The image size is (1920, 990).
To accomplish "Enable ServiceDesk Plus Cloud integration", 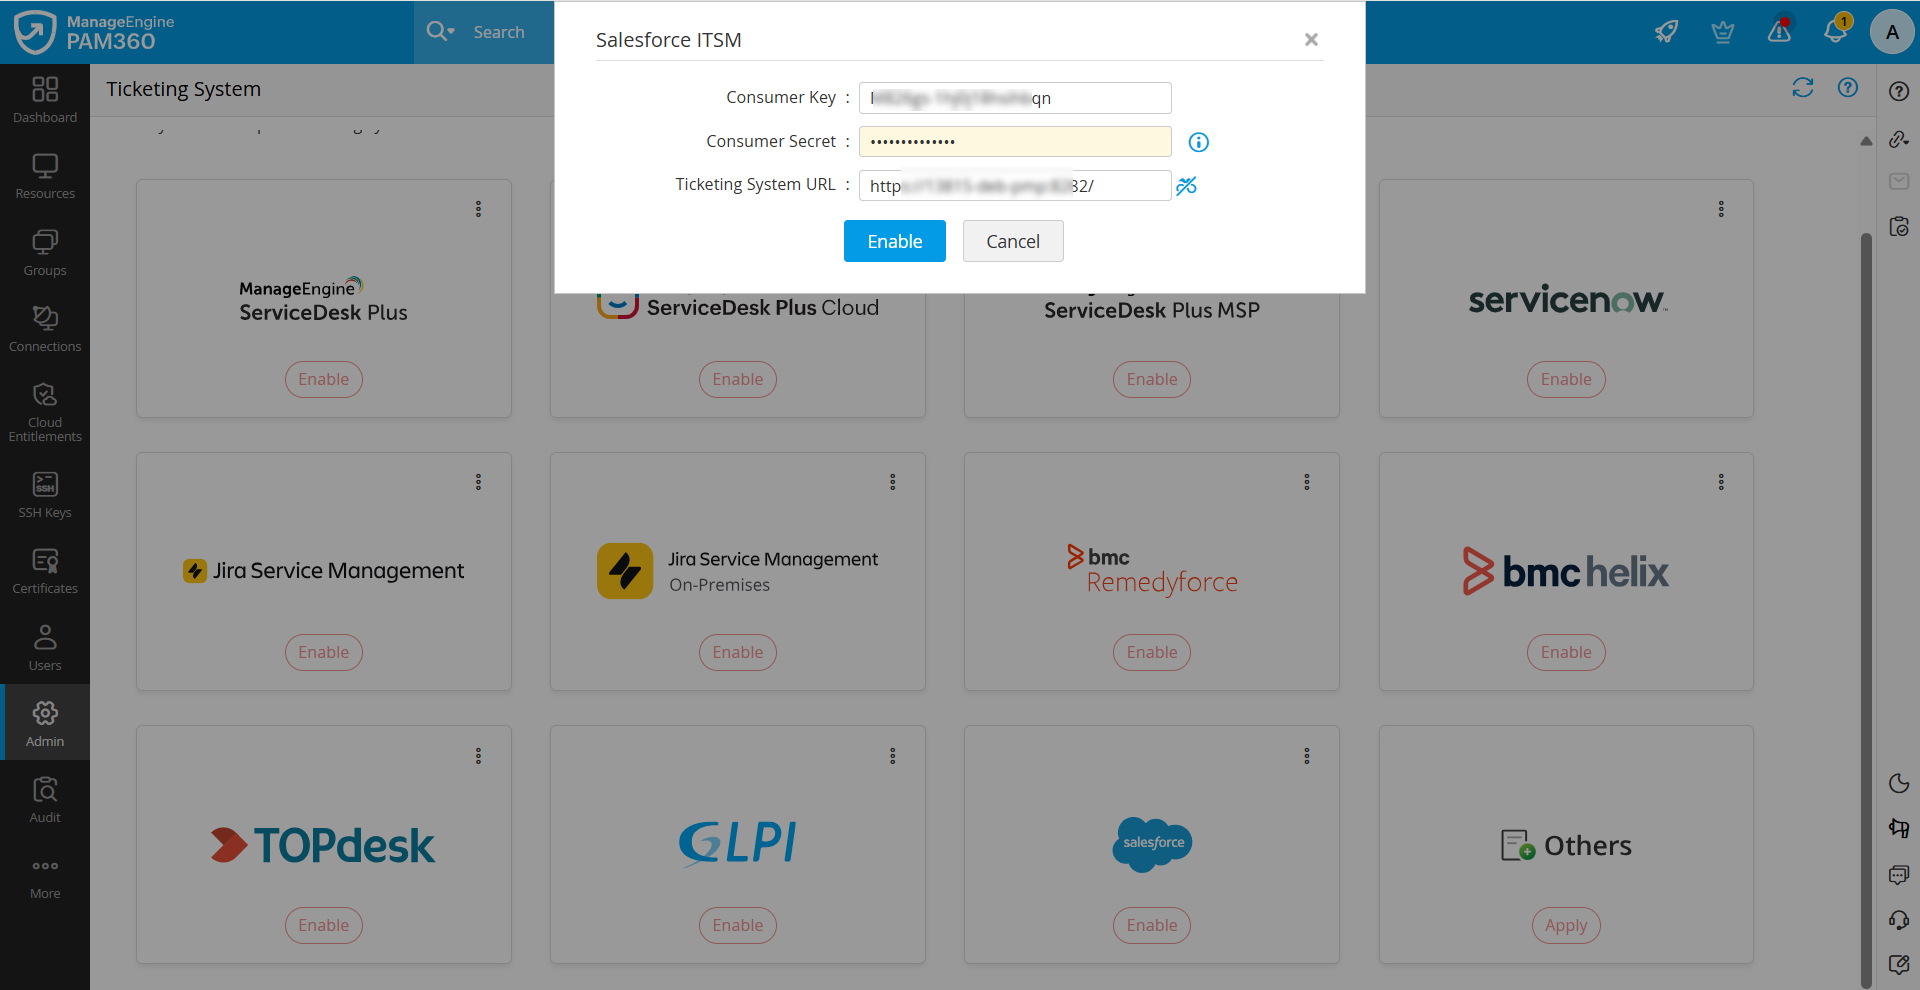I will click(738, 379).
